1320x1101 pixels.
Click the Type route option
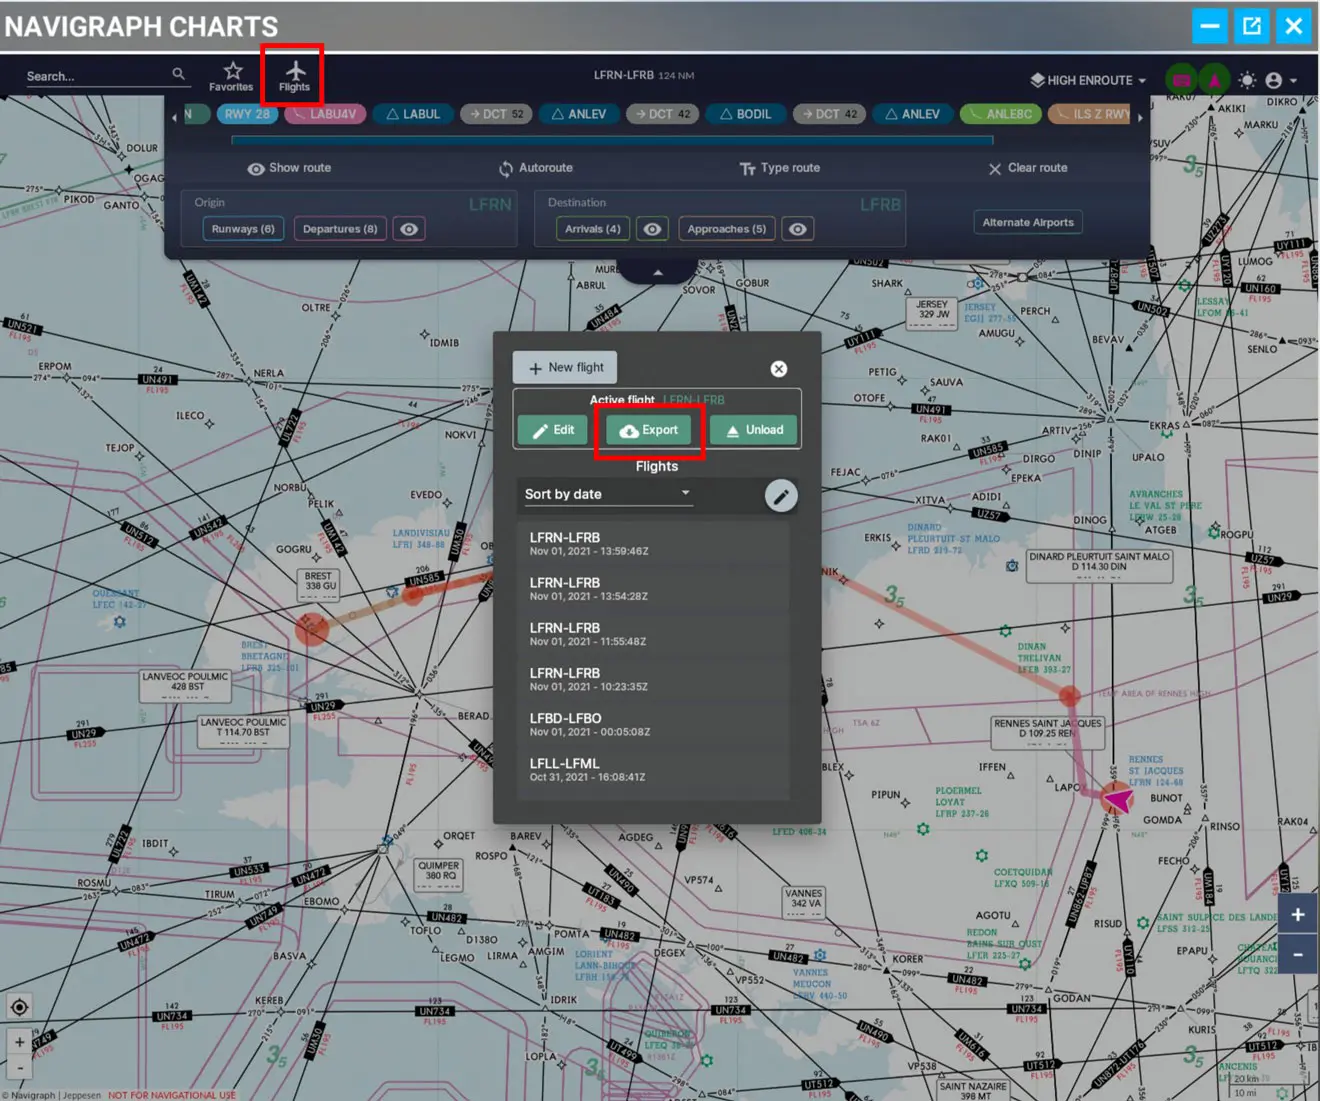click(780, 168)
